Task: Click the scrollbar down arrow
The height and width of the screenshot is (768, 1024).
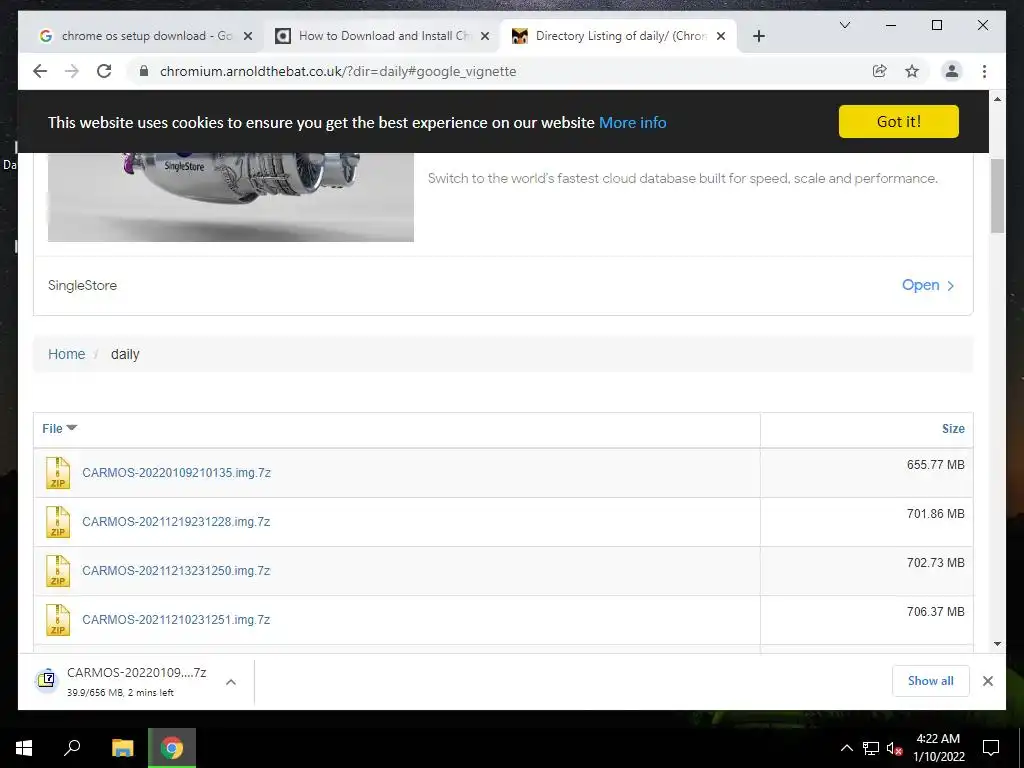Action: coord(997,644)
